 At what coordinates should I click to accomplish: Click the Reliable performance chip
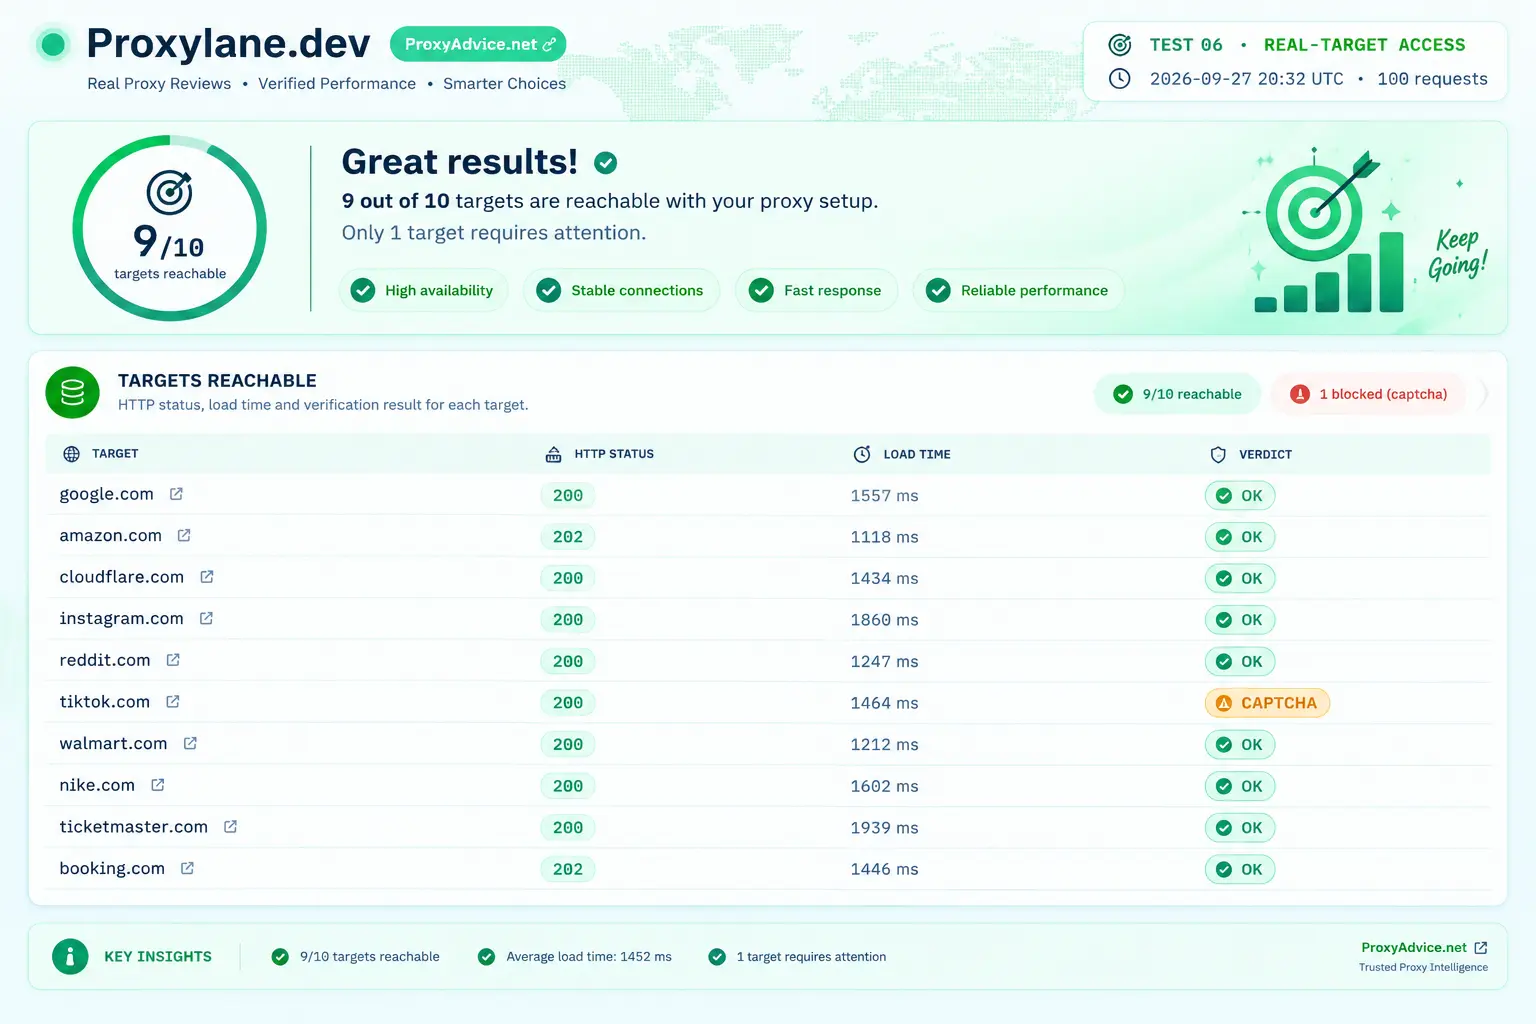[x=1018, y=290]
